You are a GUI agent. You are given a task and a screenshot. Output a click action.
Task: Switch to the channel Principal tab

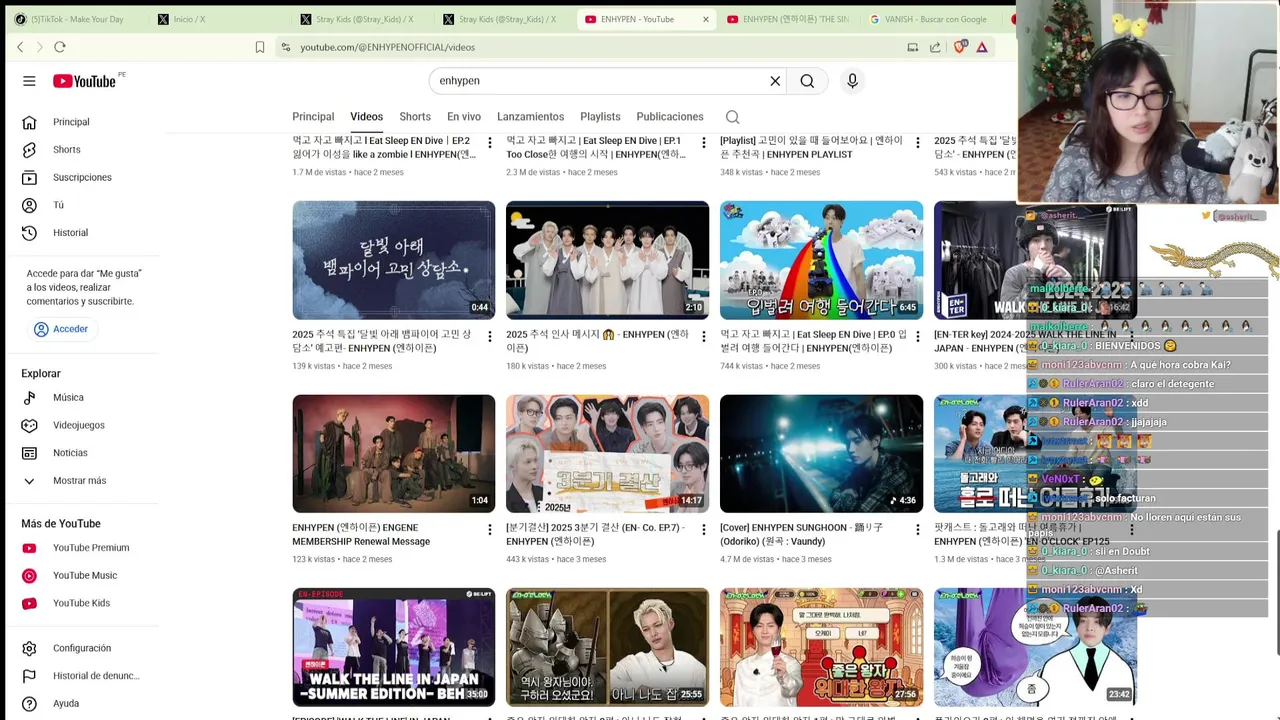[313, 117]
